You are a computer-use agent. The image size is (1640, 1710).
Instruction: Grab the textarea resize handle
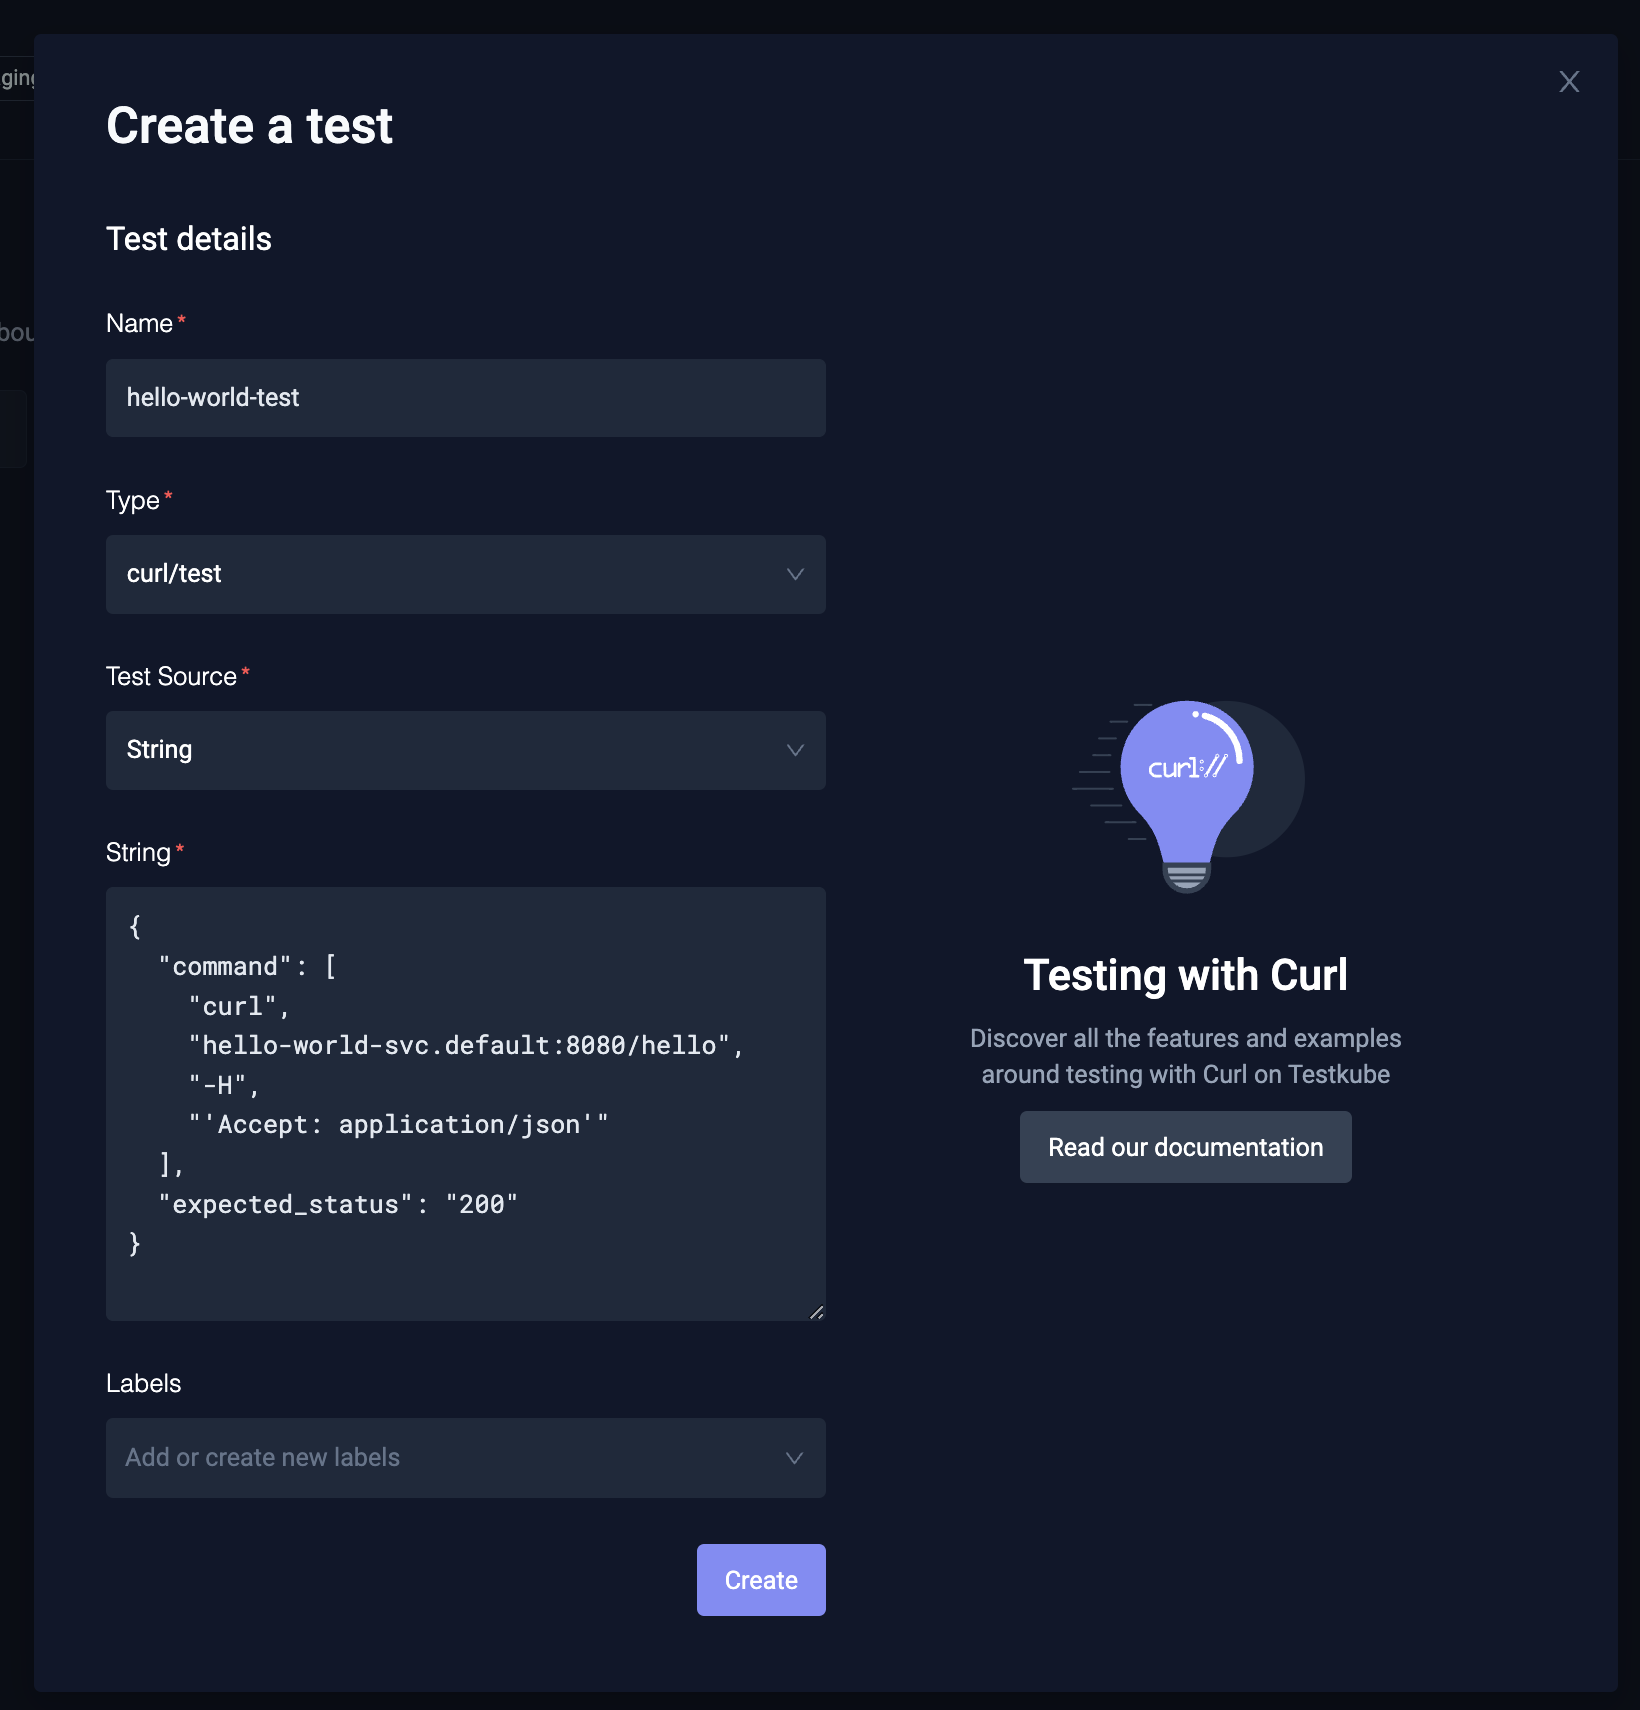pyautogui.click(x=817, y=1312)
